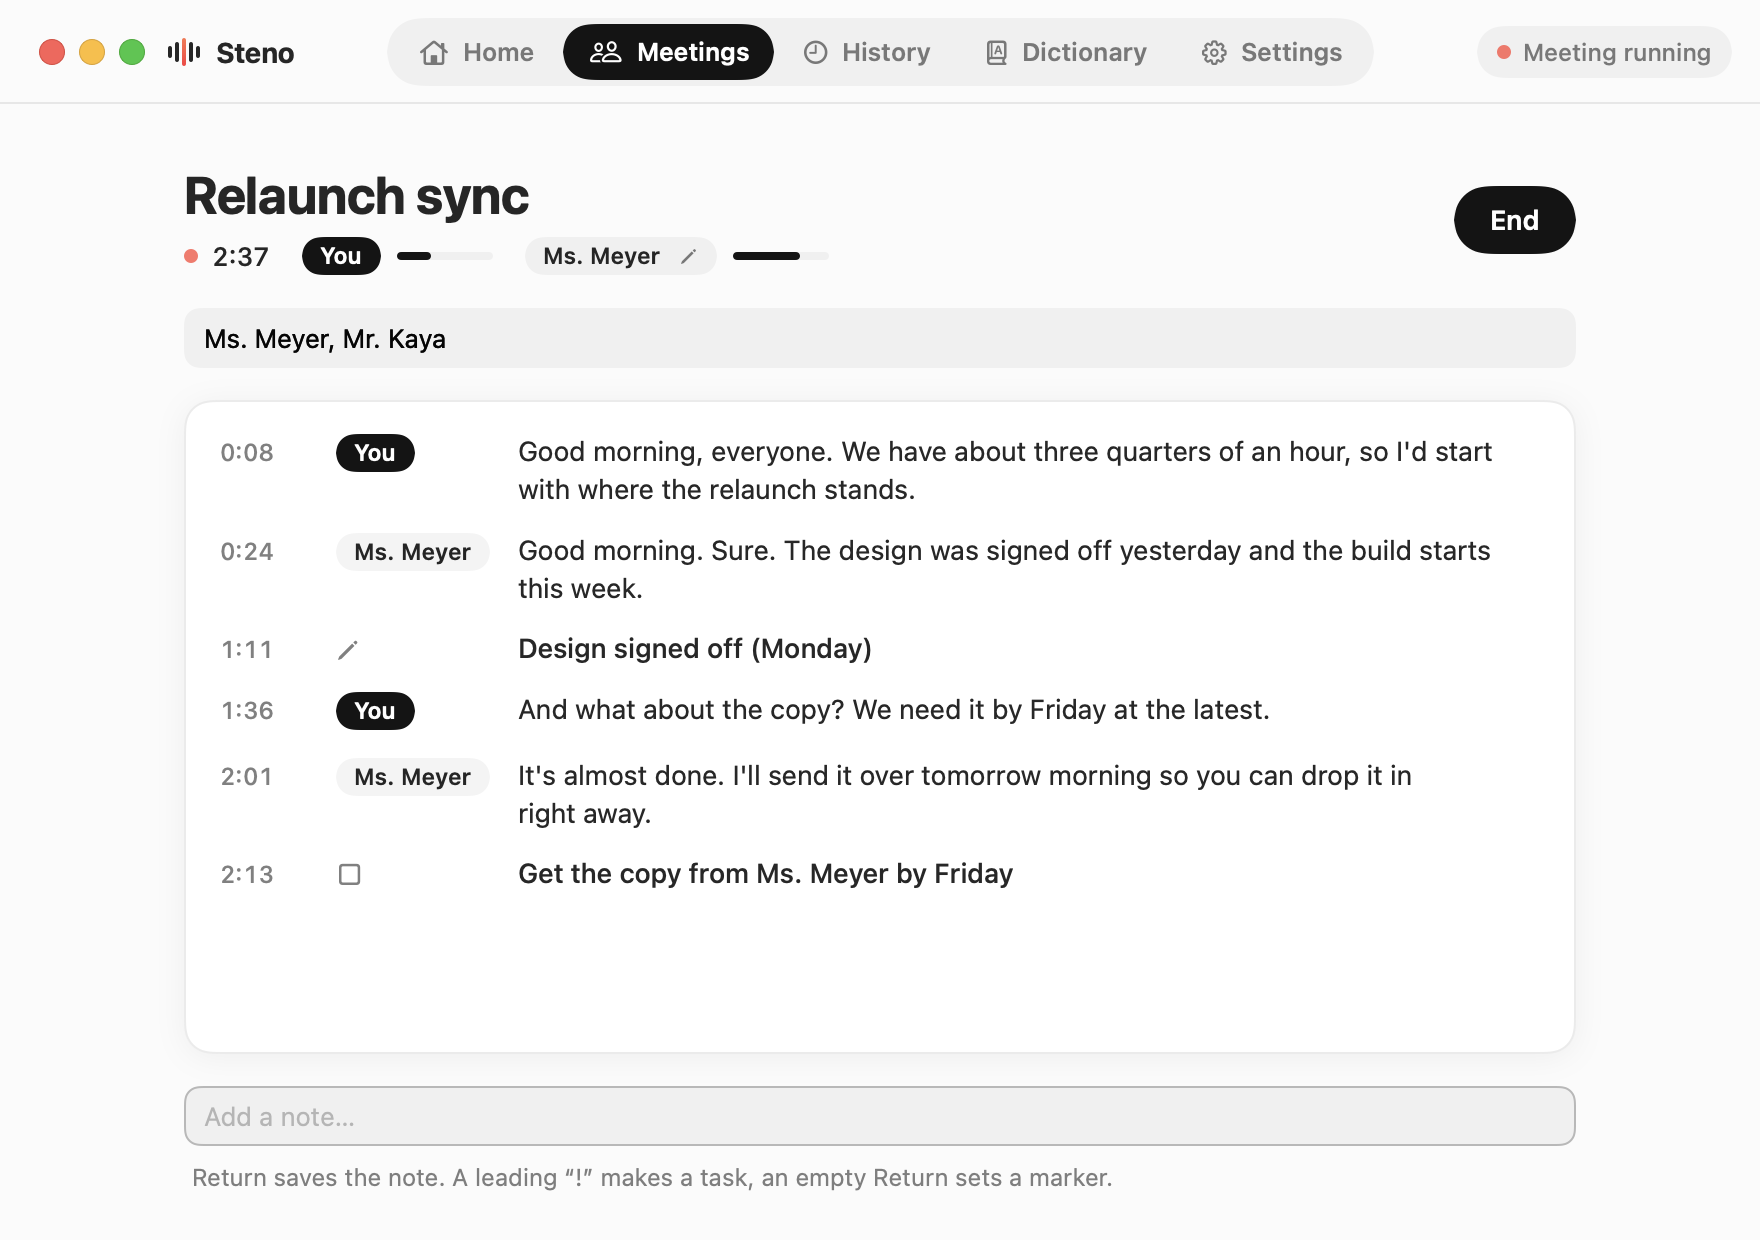This screenshot has height=1240, width=1760.
Task: Go to the Settings tab
Action: [1272, 52]
